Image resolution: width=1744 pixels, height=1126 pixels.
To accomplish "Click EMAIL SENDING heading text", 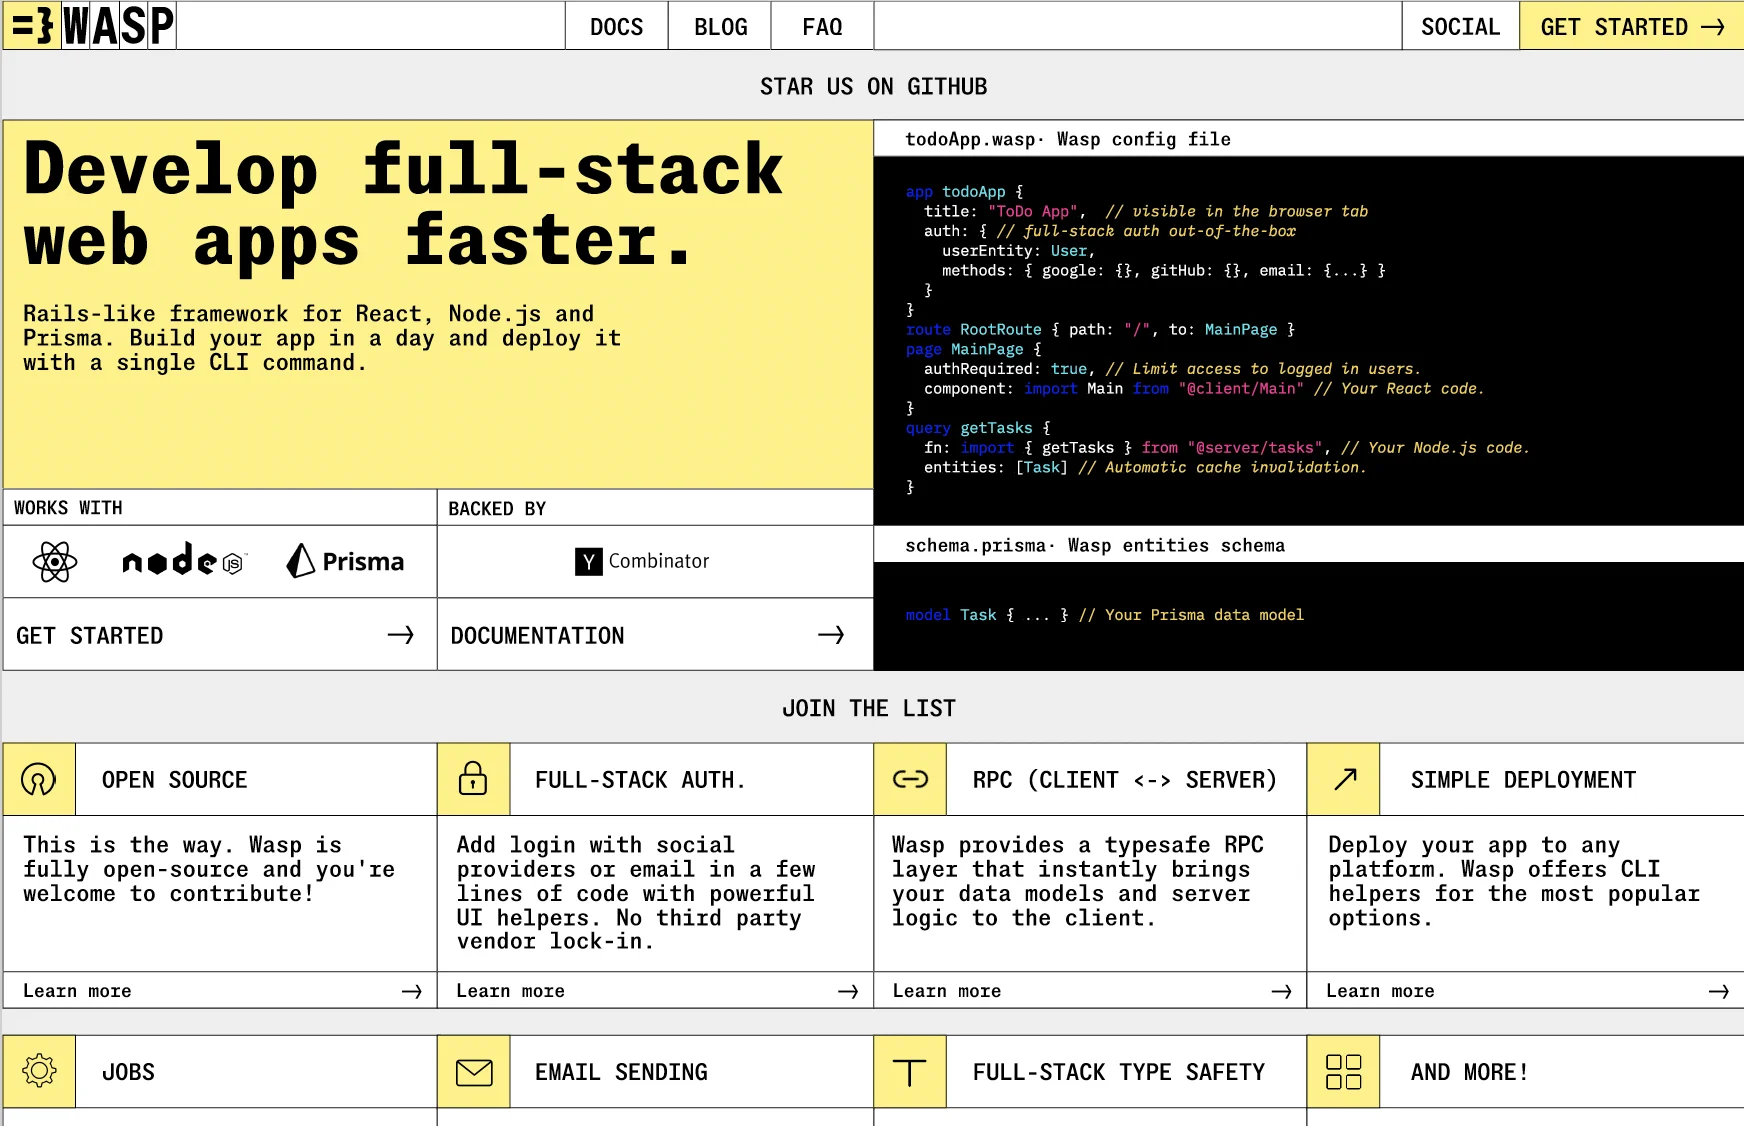I will [x=621, y=1072].
